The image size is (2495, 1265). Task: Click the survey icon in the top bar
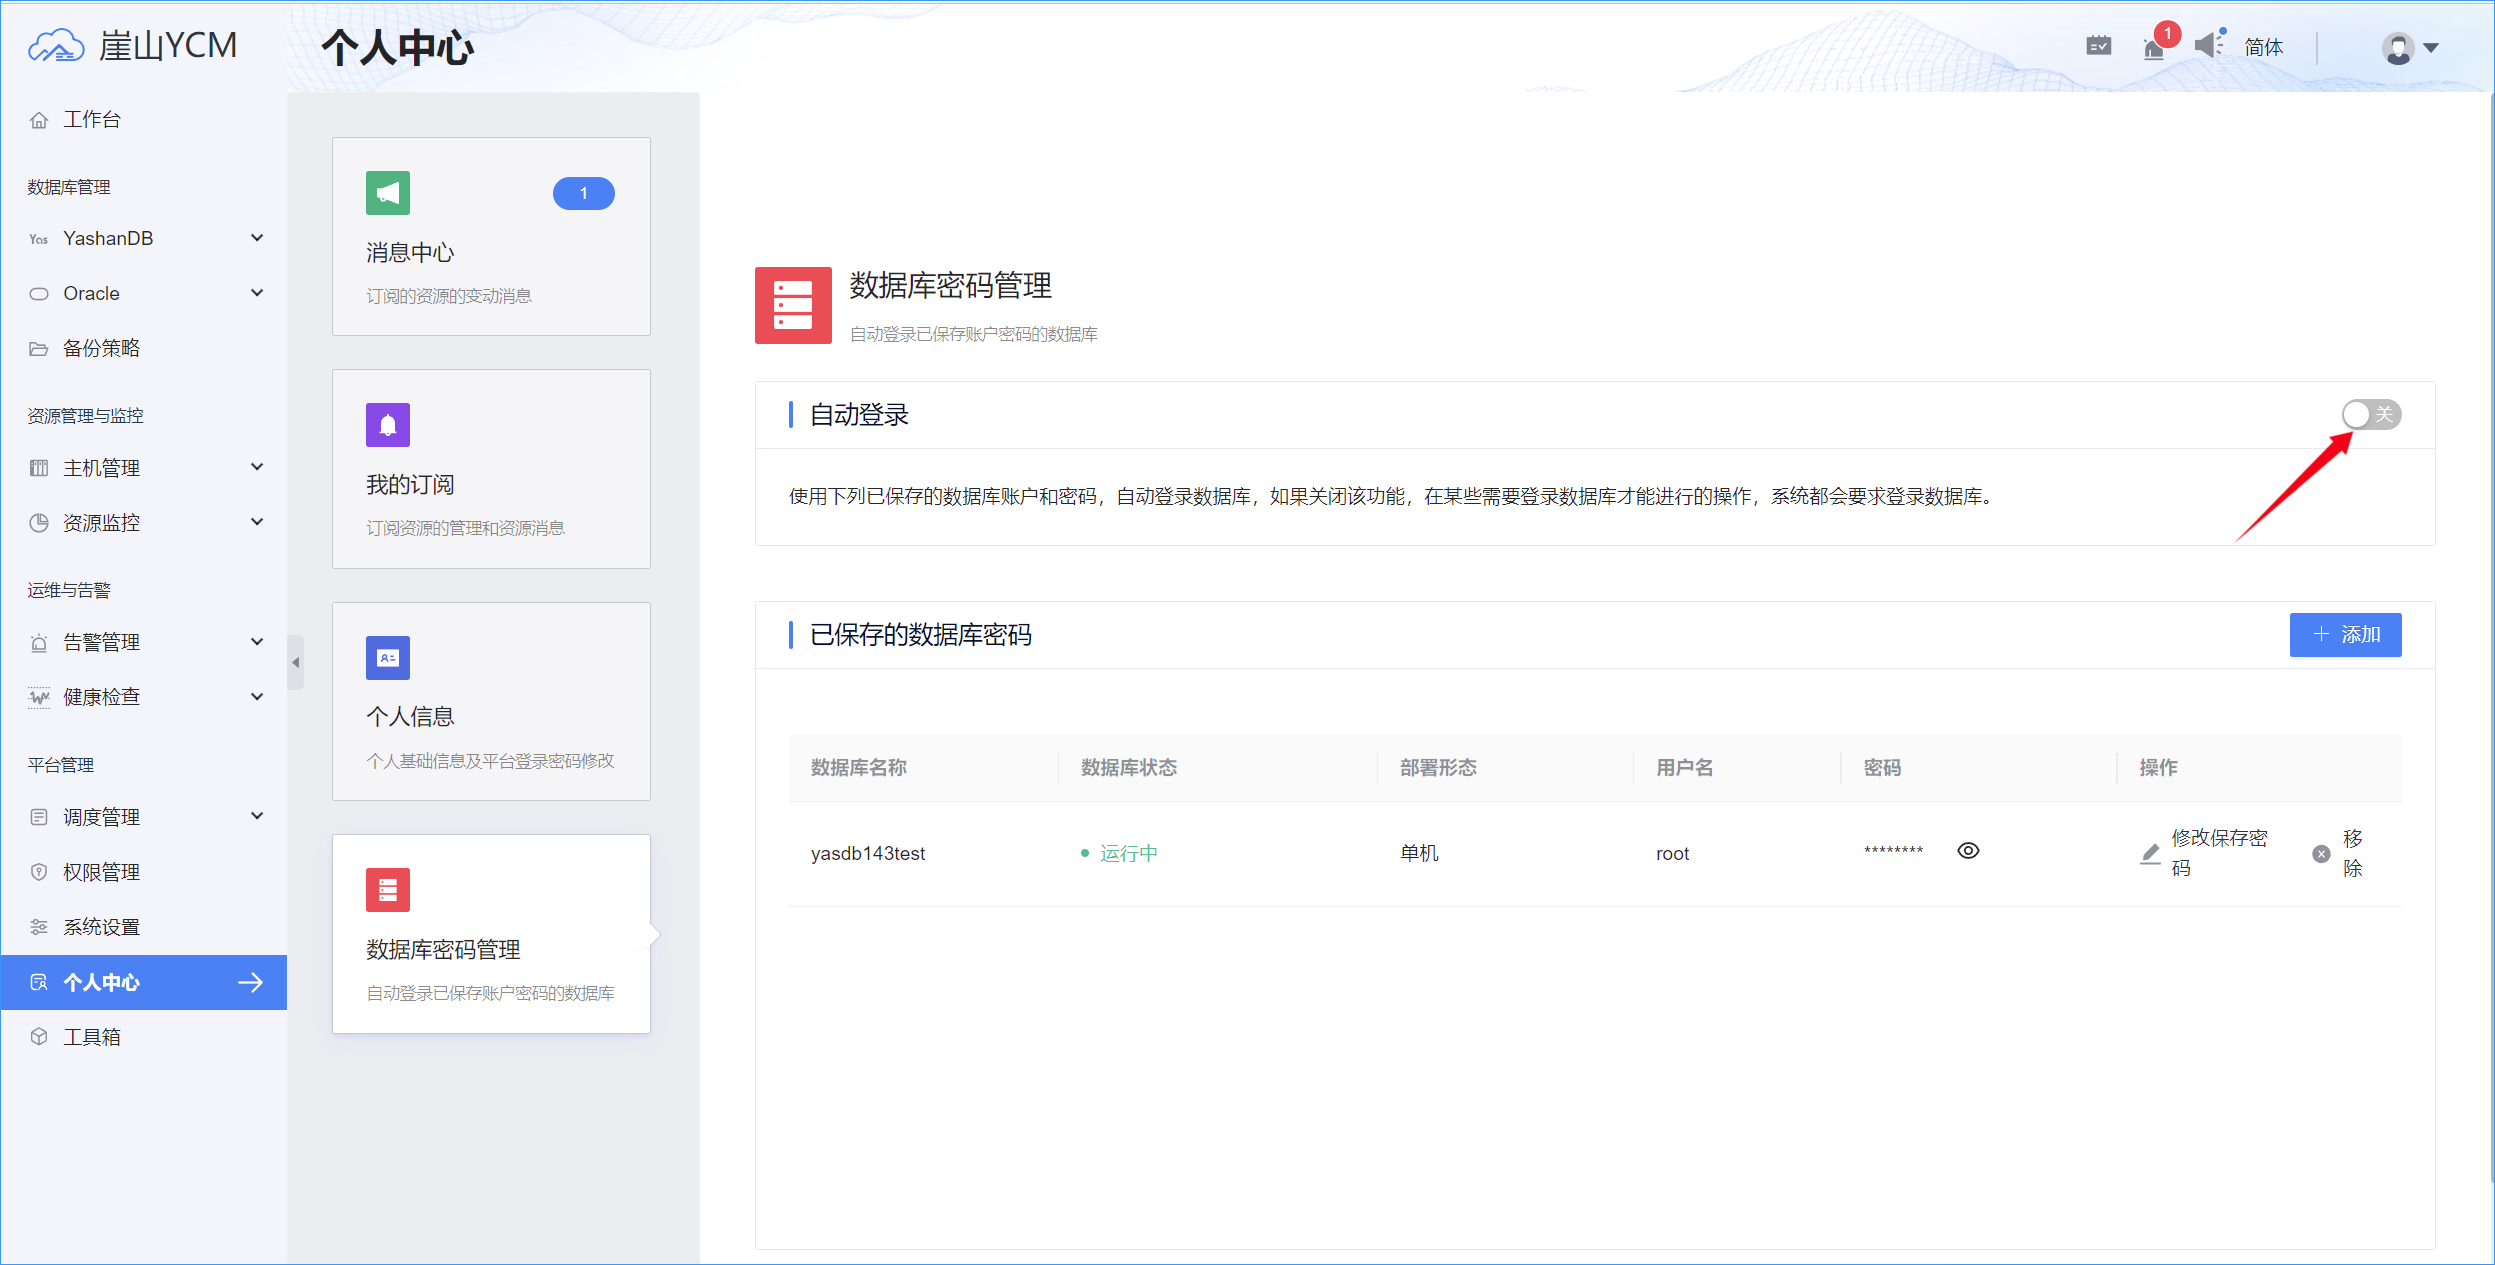coord(2100,45)
